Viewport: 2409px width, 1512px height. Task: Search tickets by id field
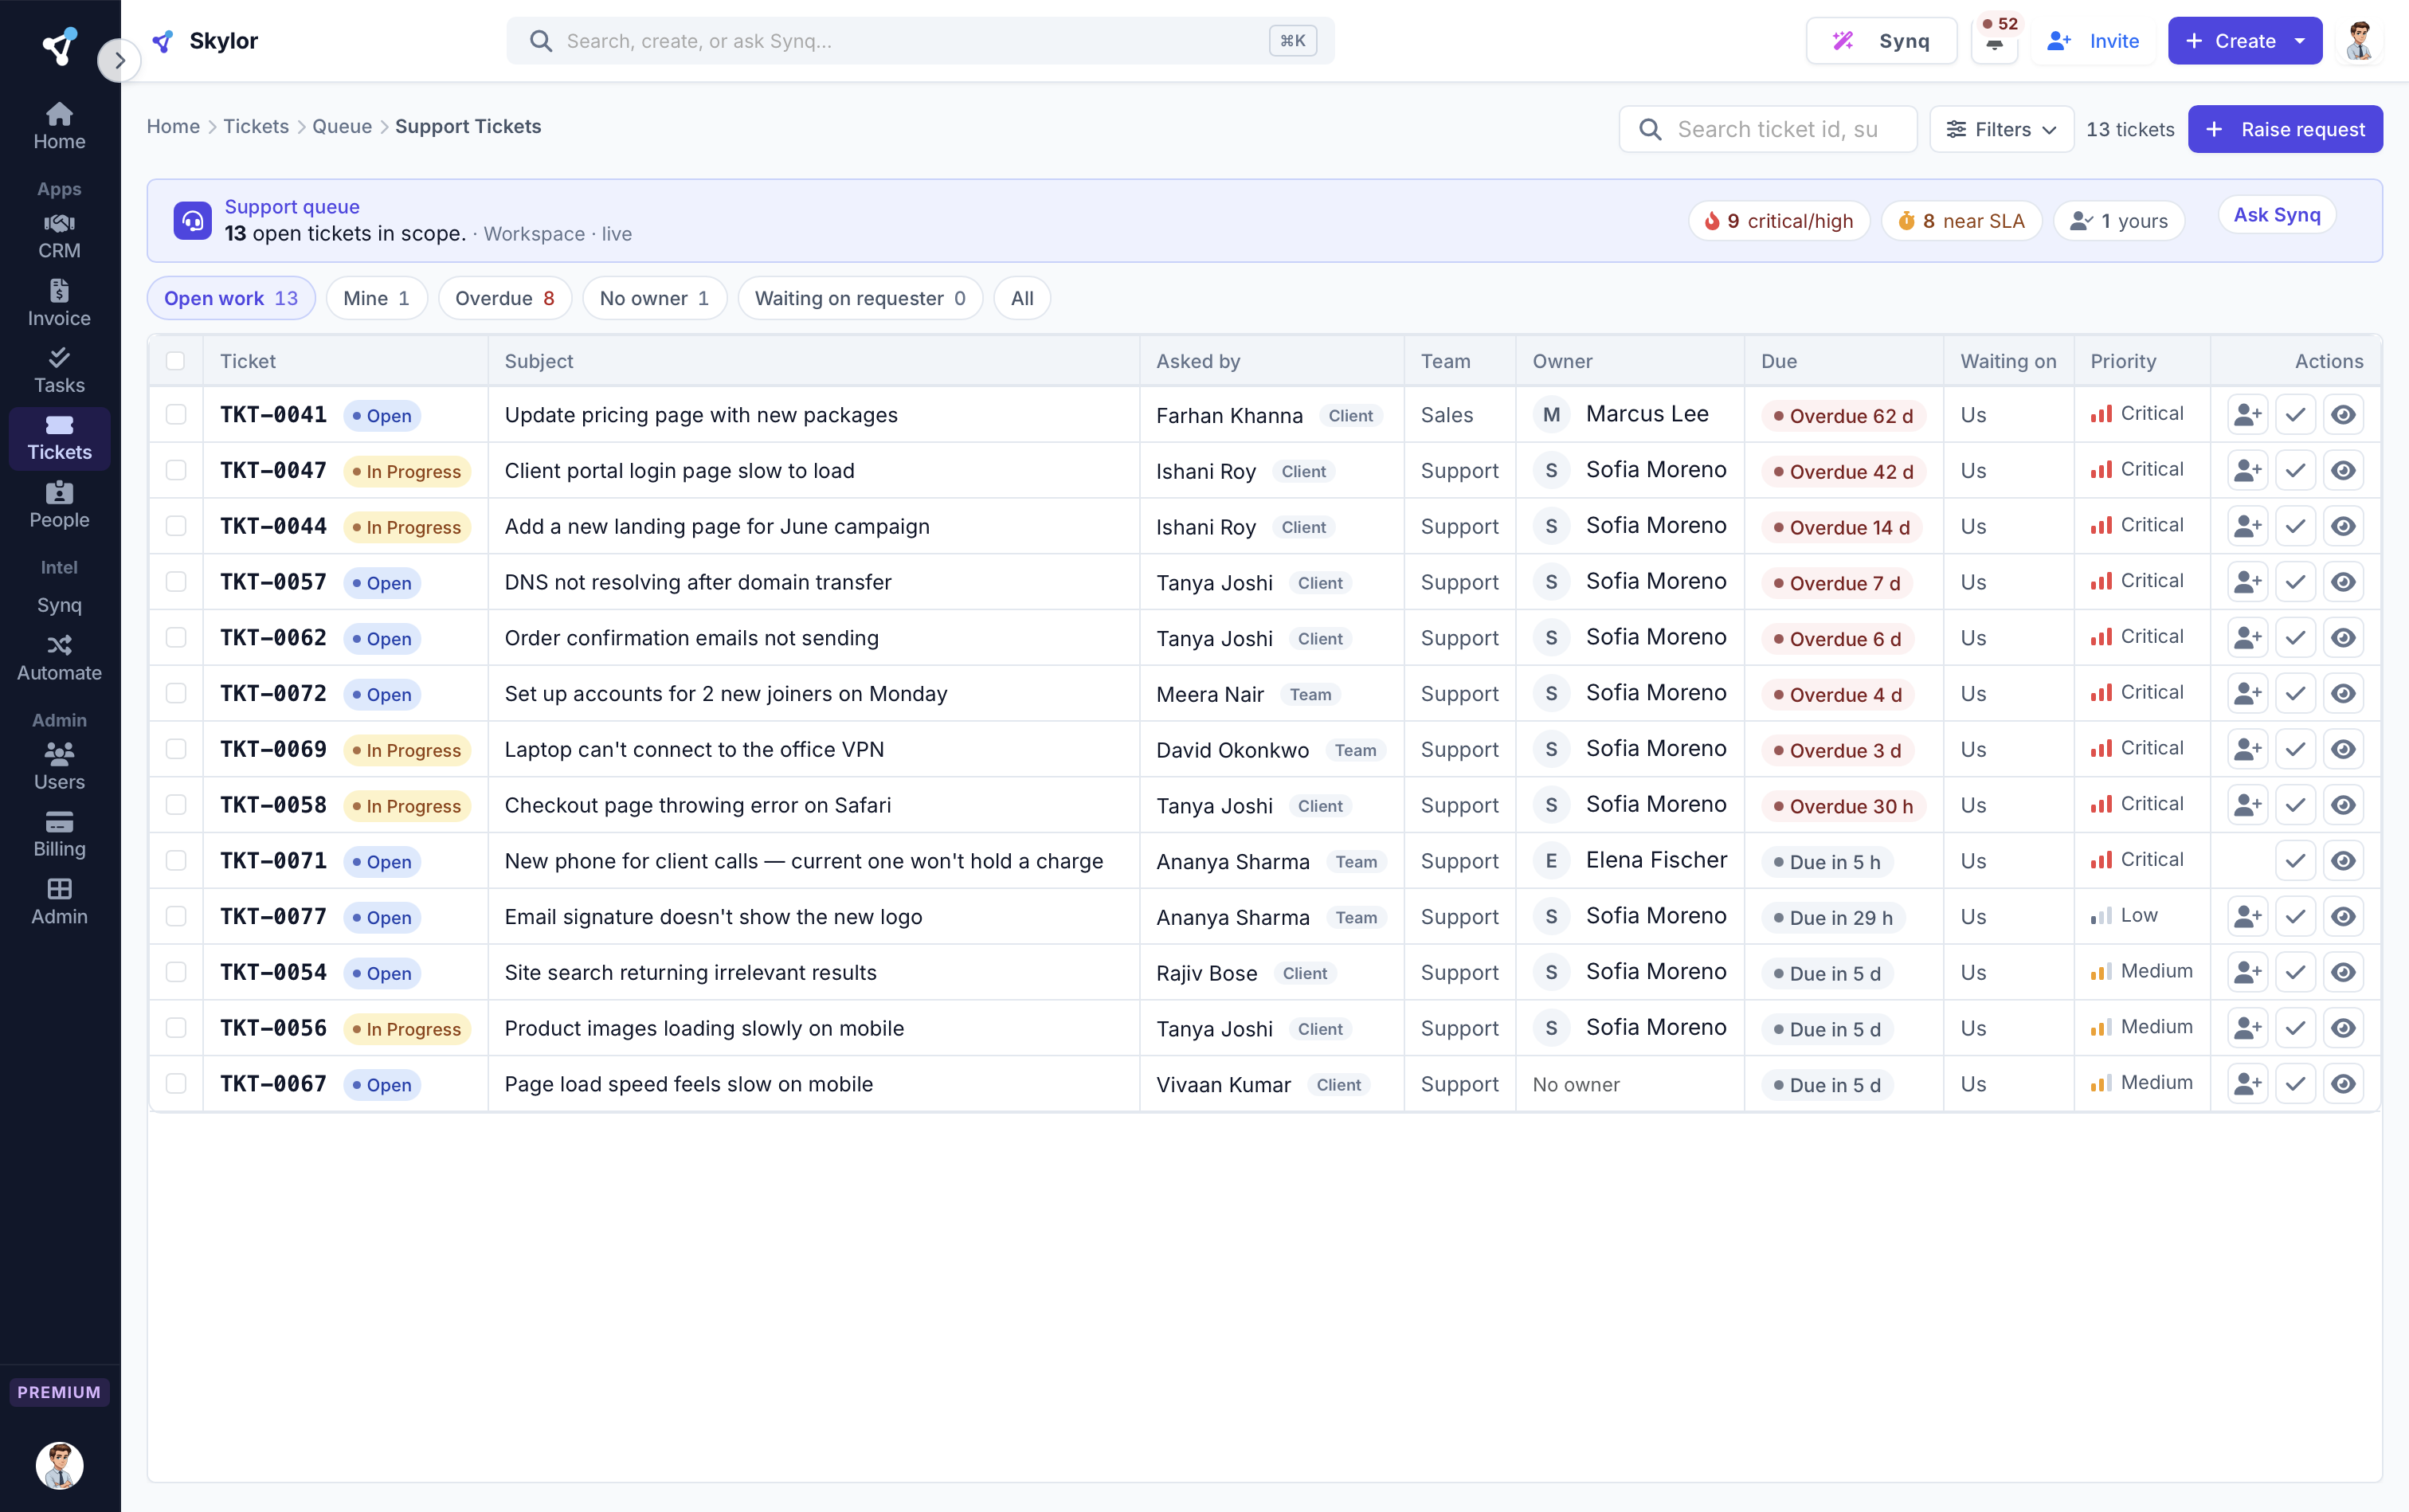coord(1768,129)
